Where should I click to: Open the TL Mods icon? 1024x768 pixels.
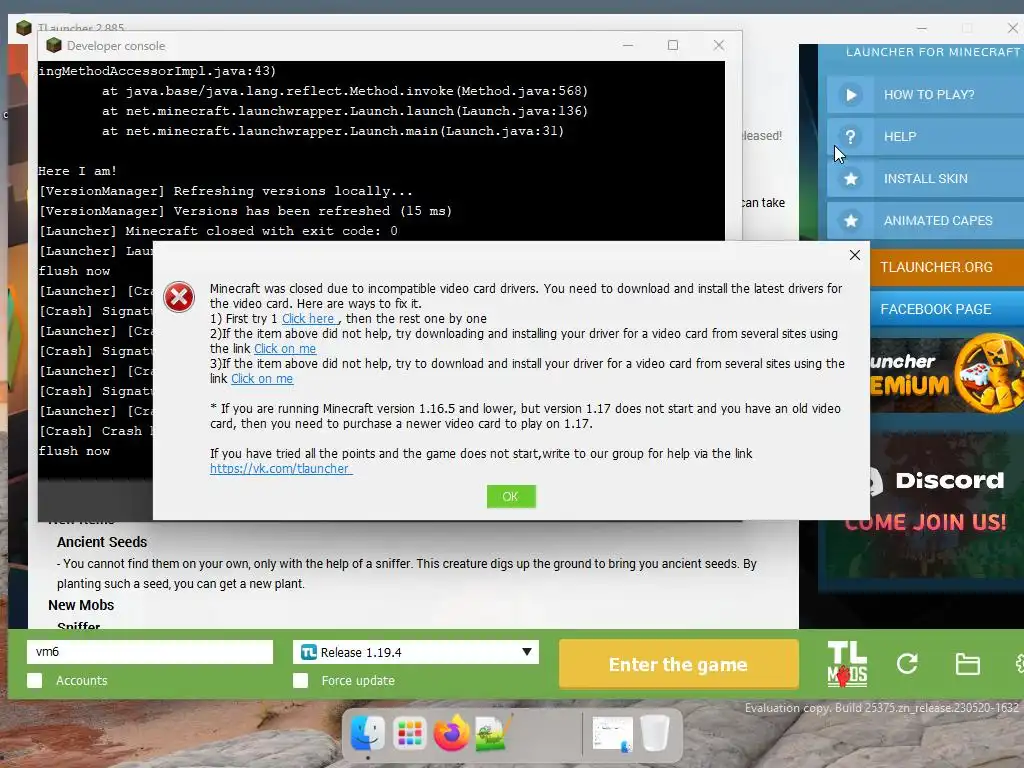[847, 664]
